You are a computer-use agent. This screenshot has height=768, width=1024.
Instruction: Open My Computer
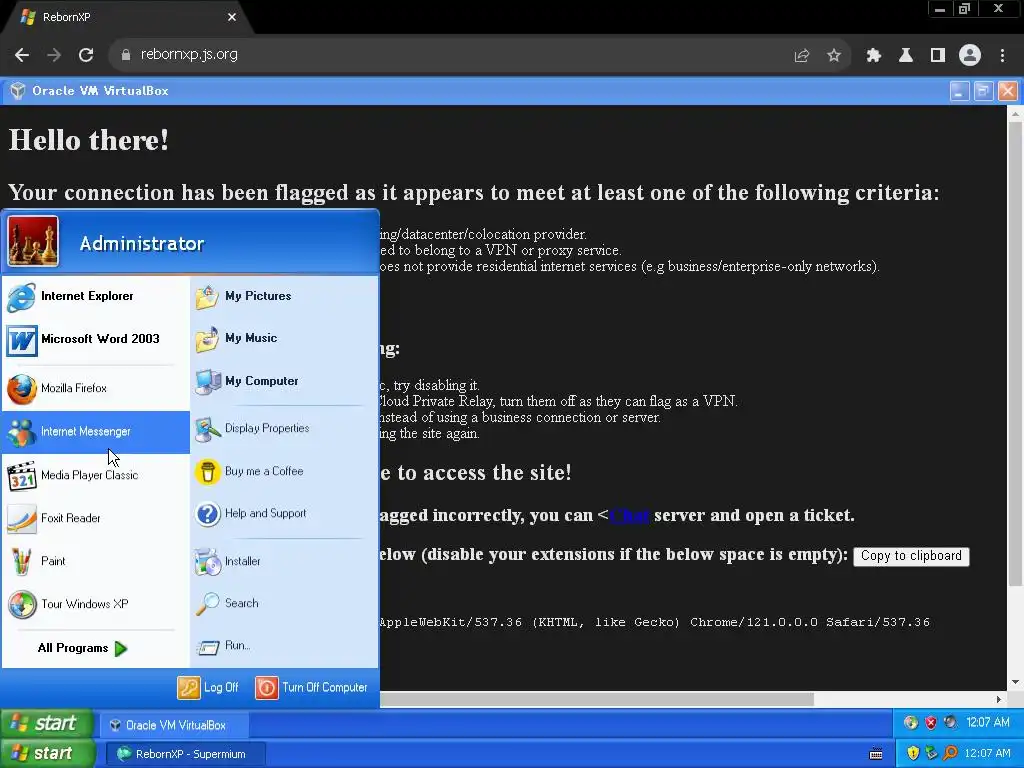coord(283,381)
